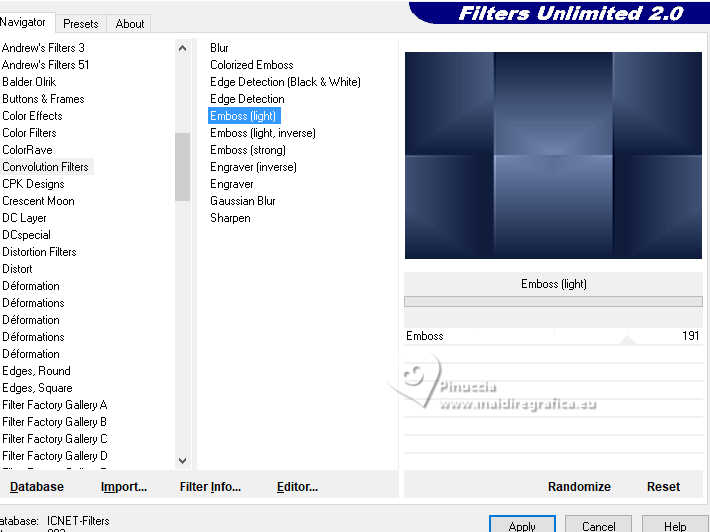Select Edges, Square category
The height and width of the screenshot is (532, 710).
(x=37, y=388)
